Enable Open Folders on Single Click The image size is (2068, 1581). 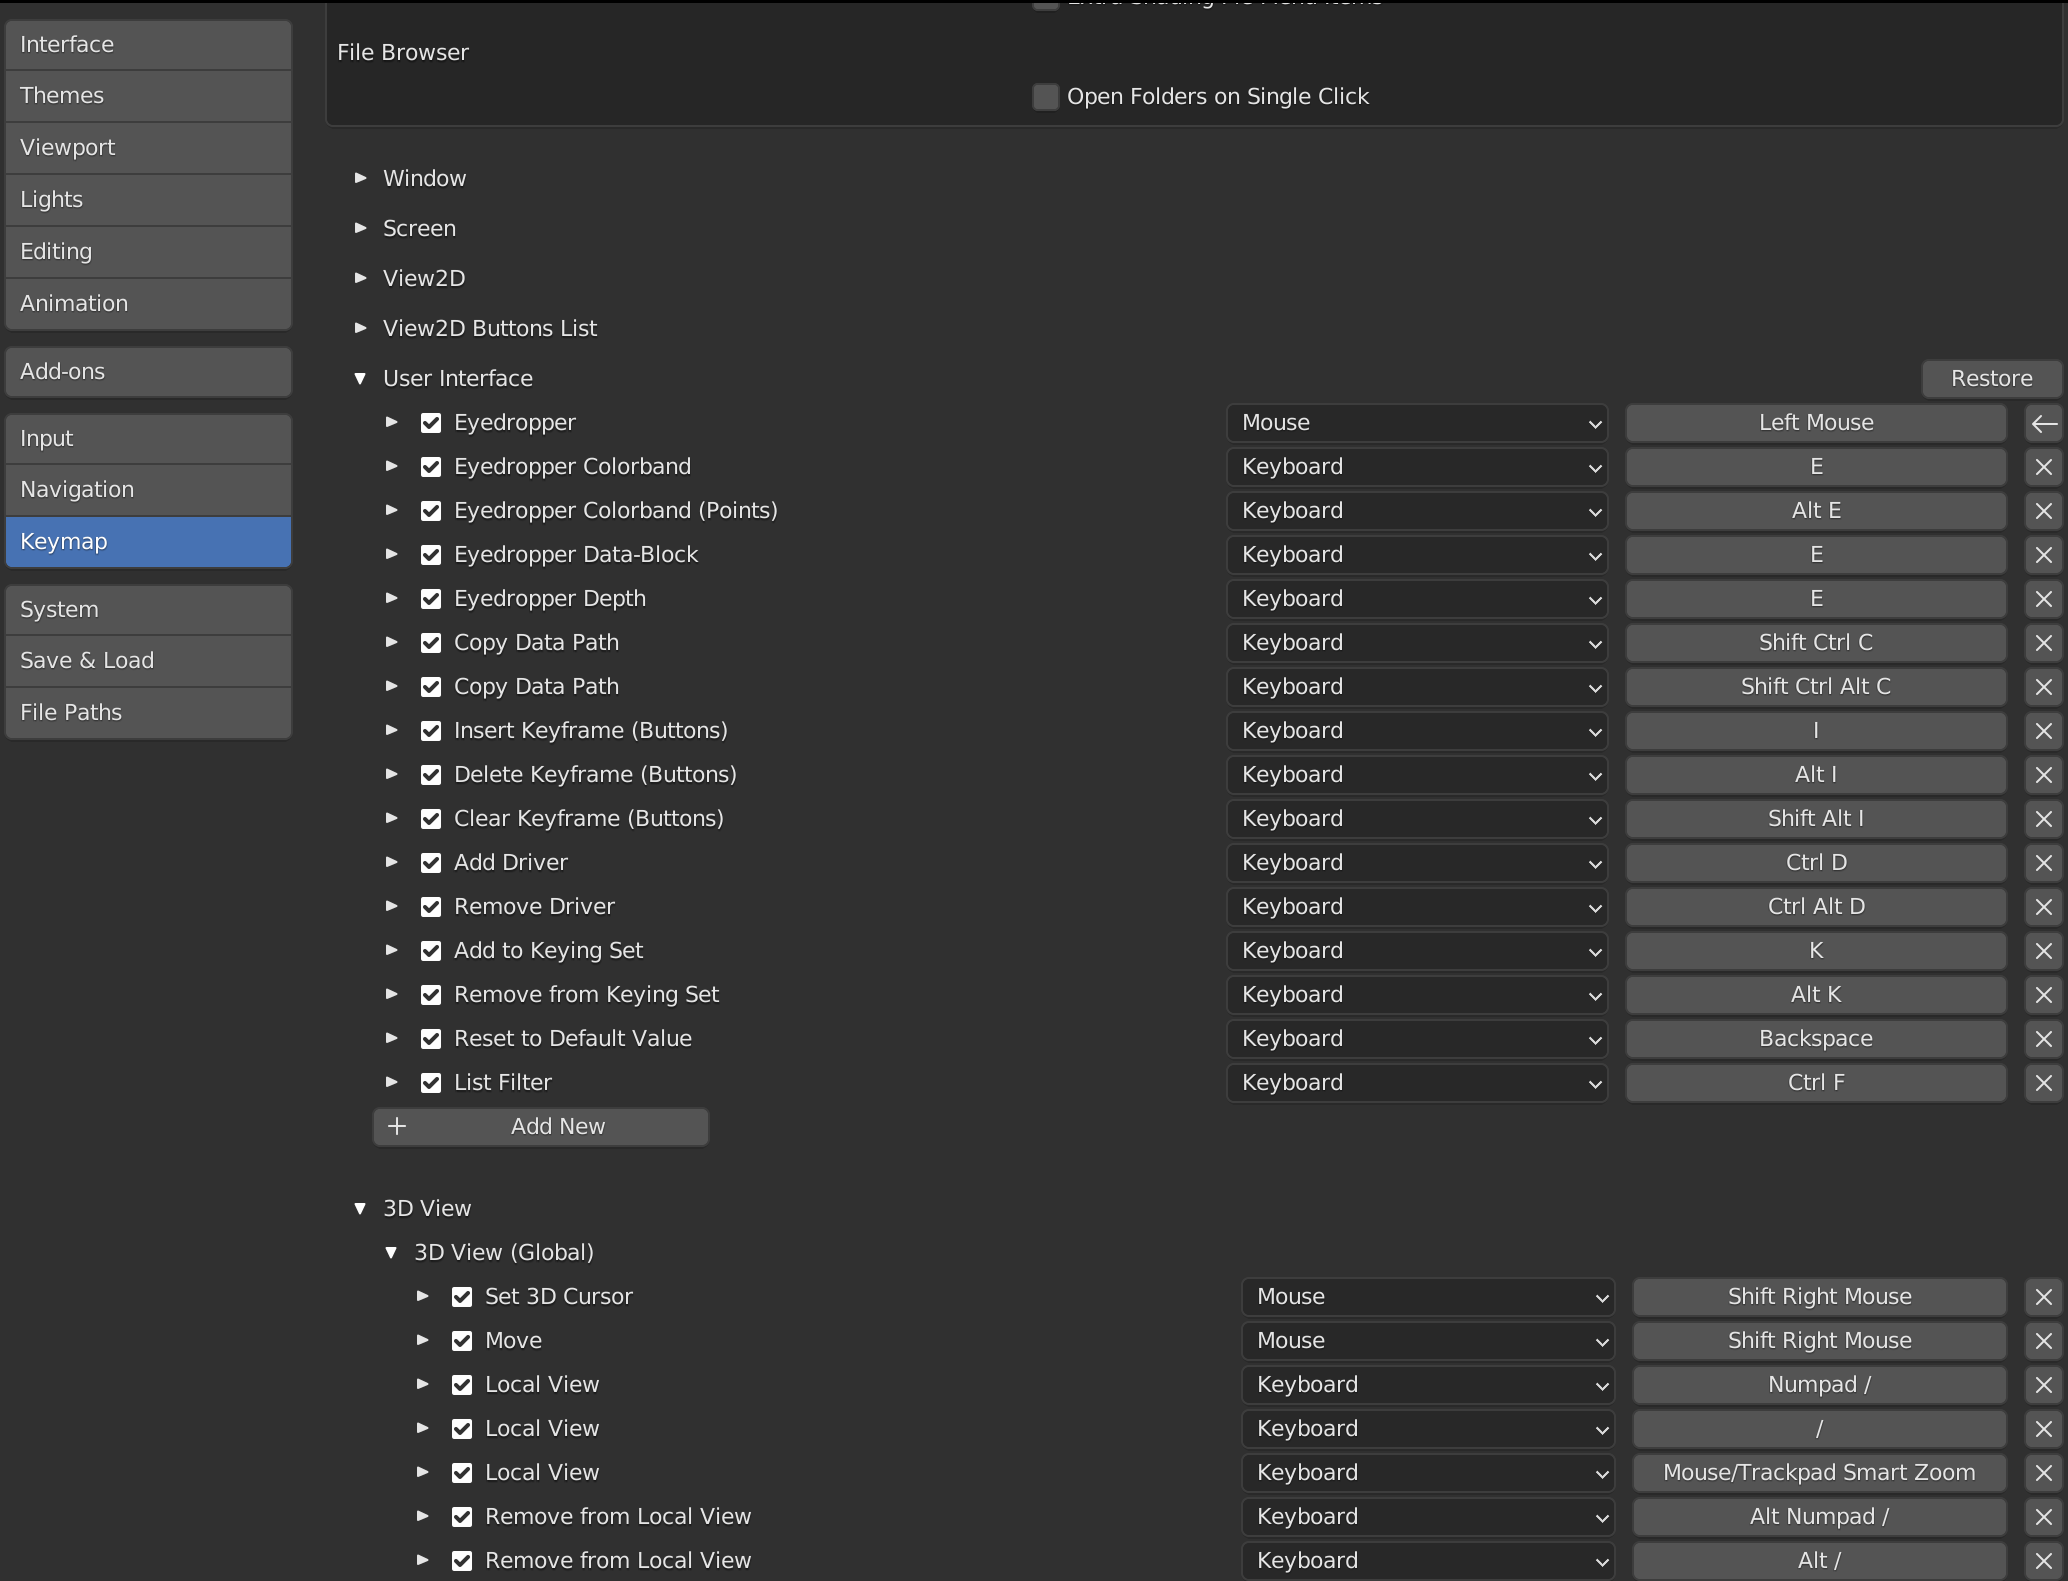(1045, 96)
